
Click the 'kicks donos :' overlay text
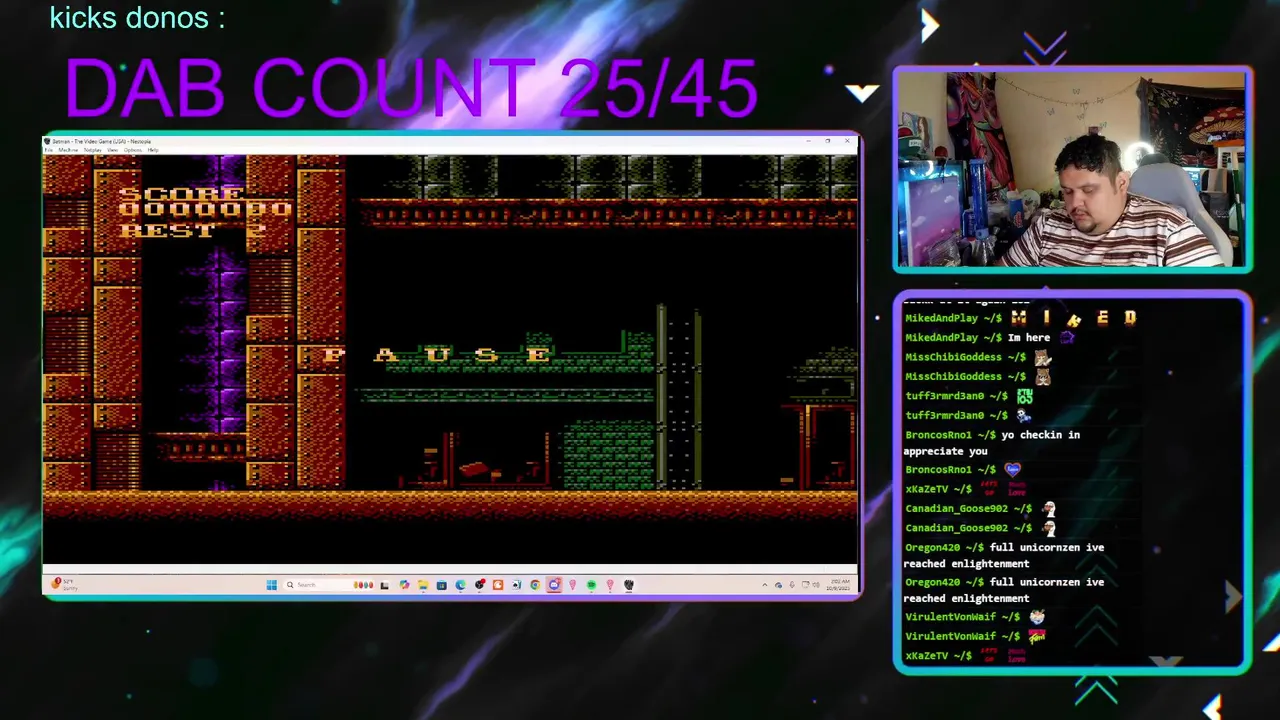click(x=137, y=17)
